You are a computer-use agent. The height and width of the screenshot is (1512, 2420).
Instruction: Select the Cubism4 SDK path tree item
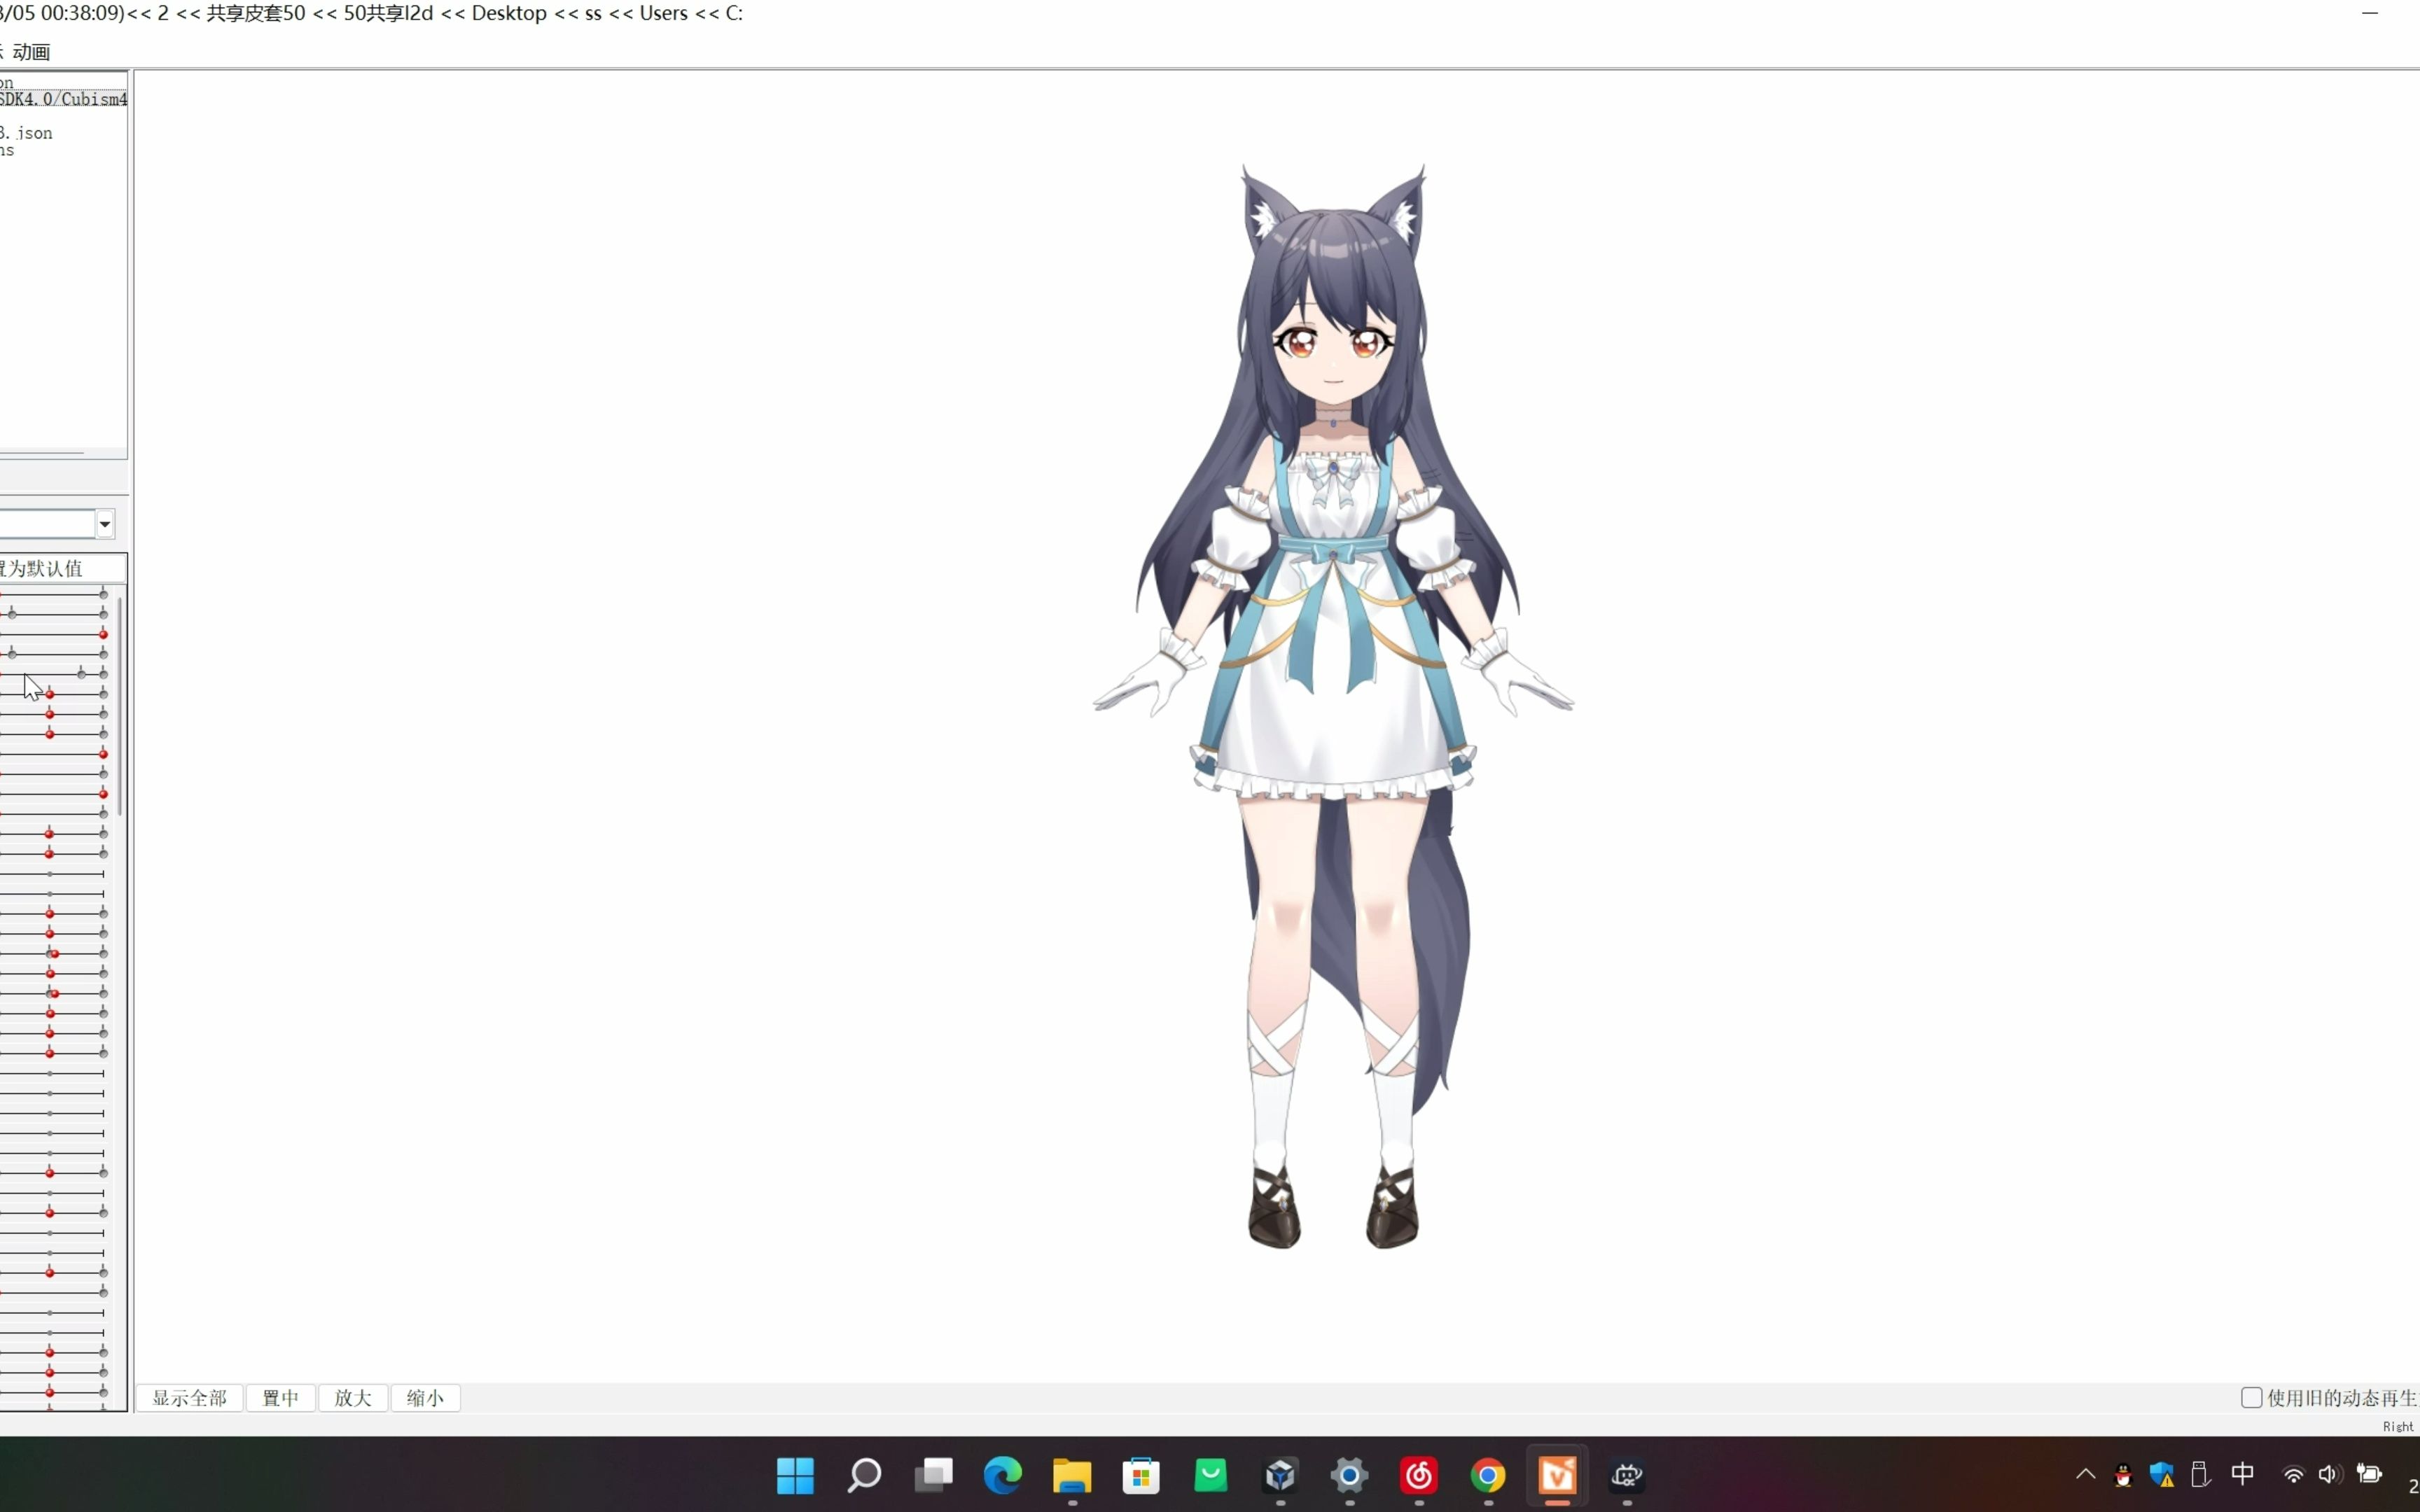[62, 99]
